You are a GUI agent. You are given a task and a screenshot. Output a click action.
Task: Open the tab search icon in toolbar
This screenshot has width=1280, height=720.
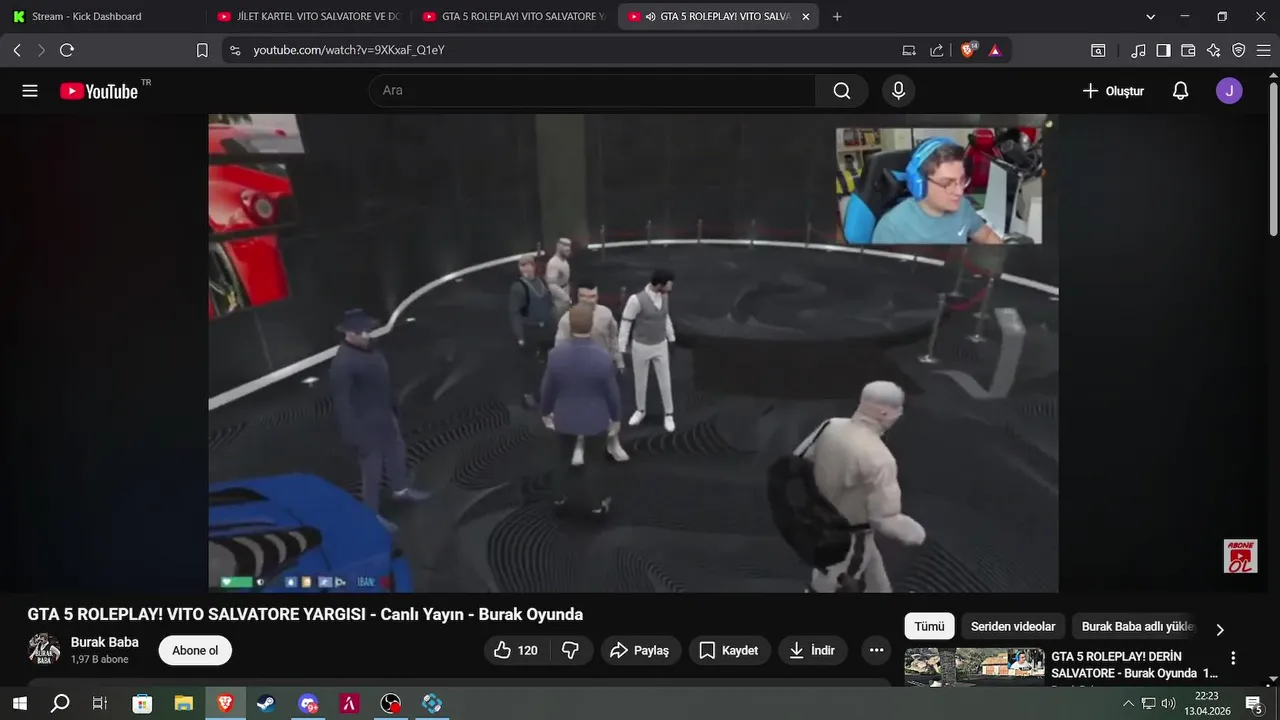click(x=1098, y=50)
